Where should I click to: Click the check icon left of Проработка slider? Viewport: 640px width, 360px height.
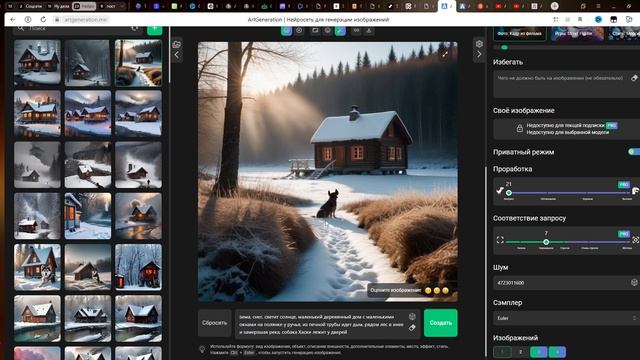(x=500, y=190)
